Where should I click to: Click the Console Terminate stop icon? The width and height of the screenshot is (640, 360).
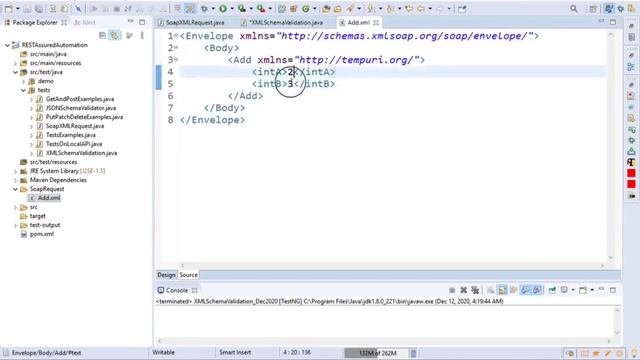click(452, 290)
